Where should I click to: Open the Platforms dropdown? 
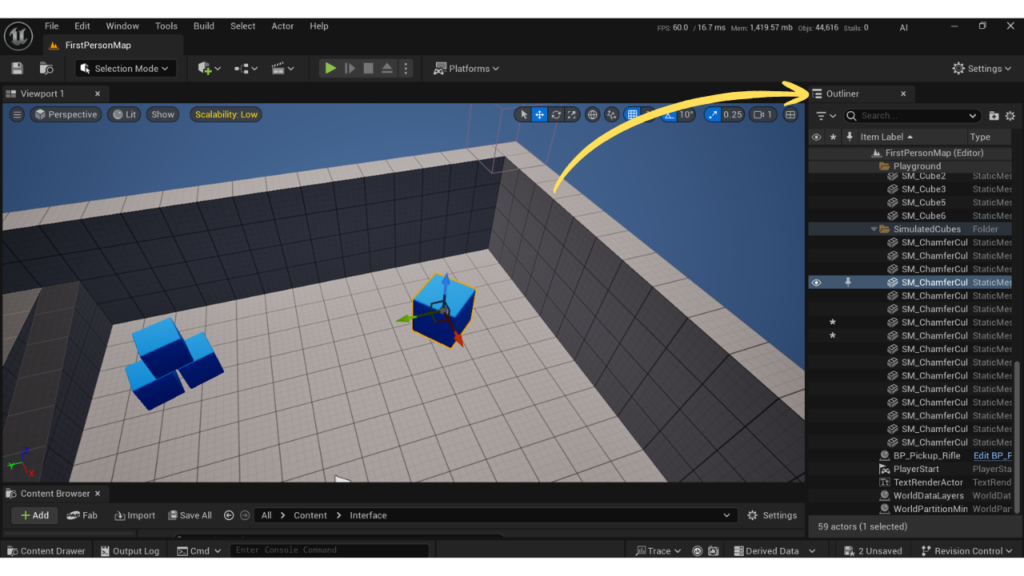[x=466, y=69]
